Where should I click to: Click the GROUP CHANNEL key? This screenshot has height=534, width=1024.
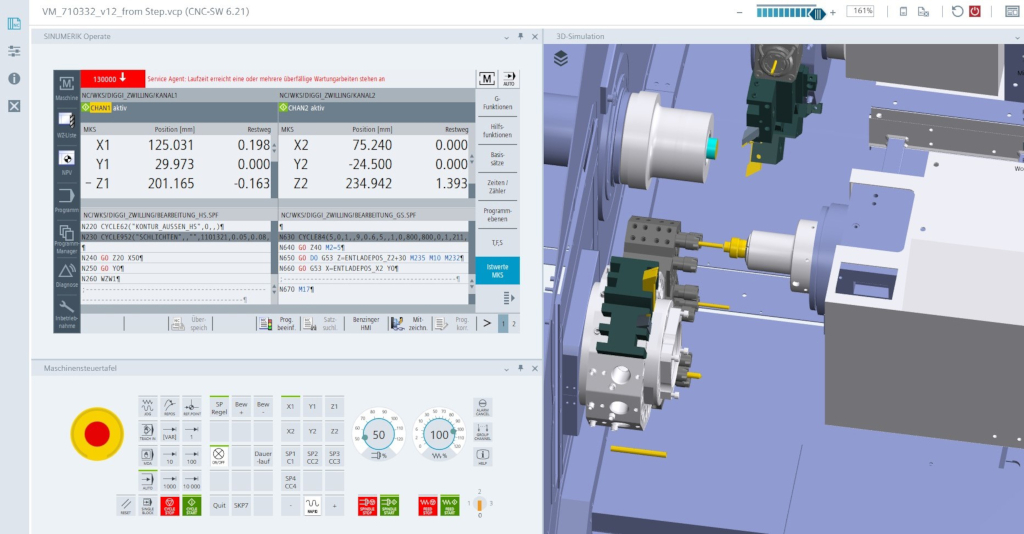pyautogui.click(x=483, y=432)
